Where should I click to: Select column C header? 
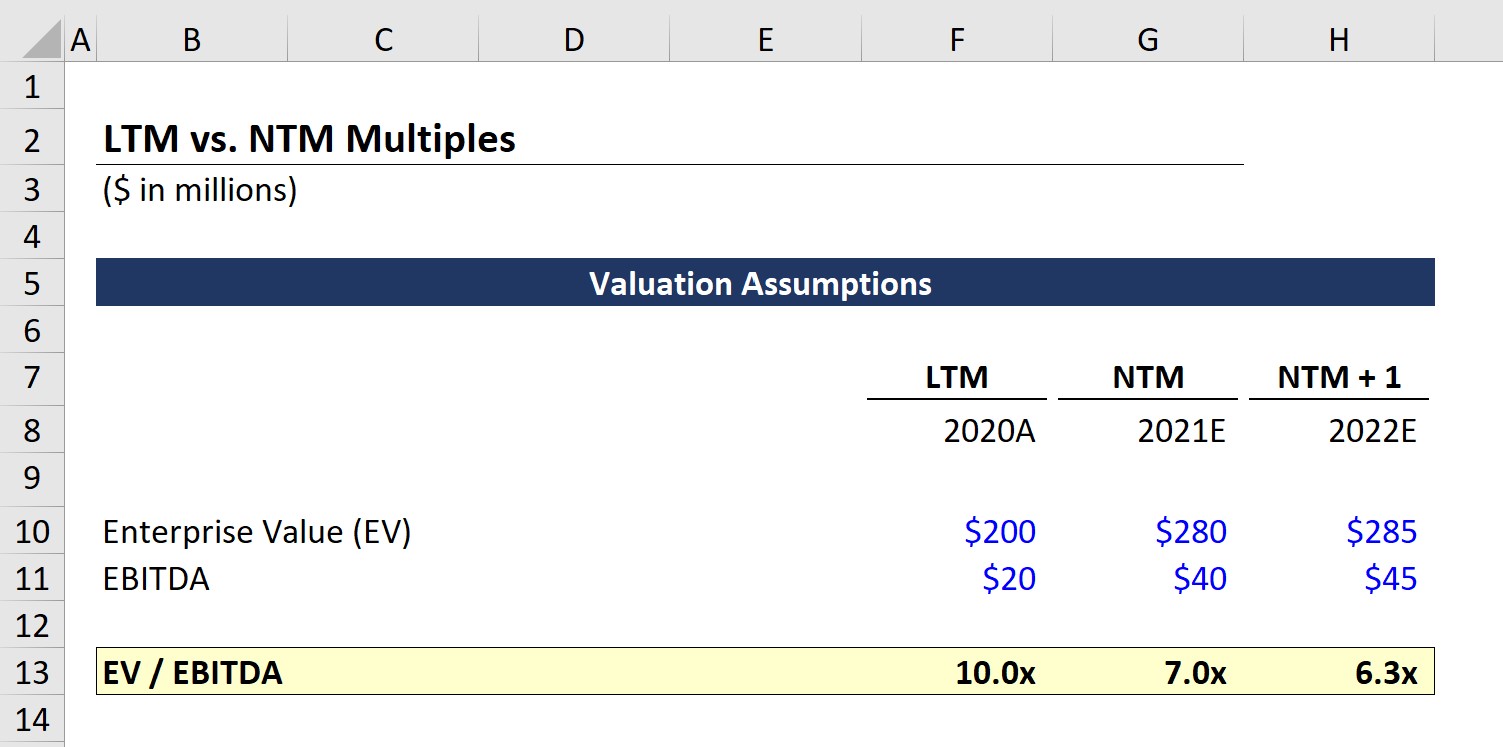[x=383, y=39]
